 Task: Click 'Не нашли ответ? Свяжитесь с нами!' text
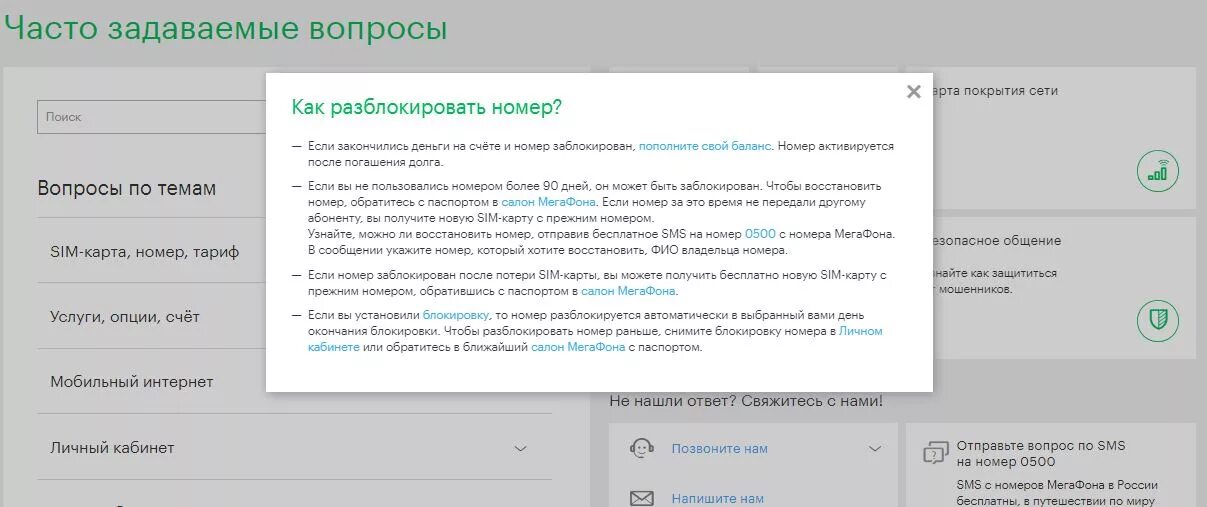click(x=746, y=401)
